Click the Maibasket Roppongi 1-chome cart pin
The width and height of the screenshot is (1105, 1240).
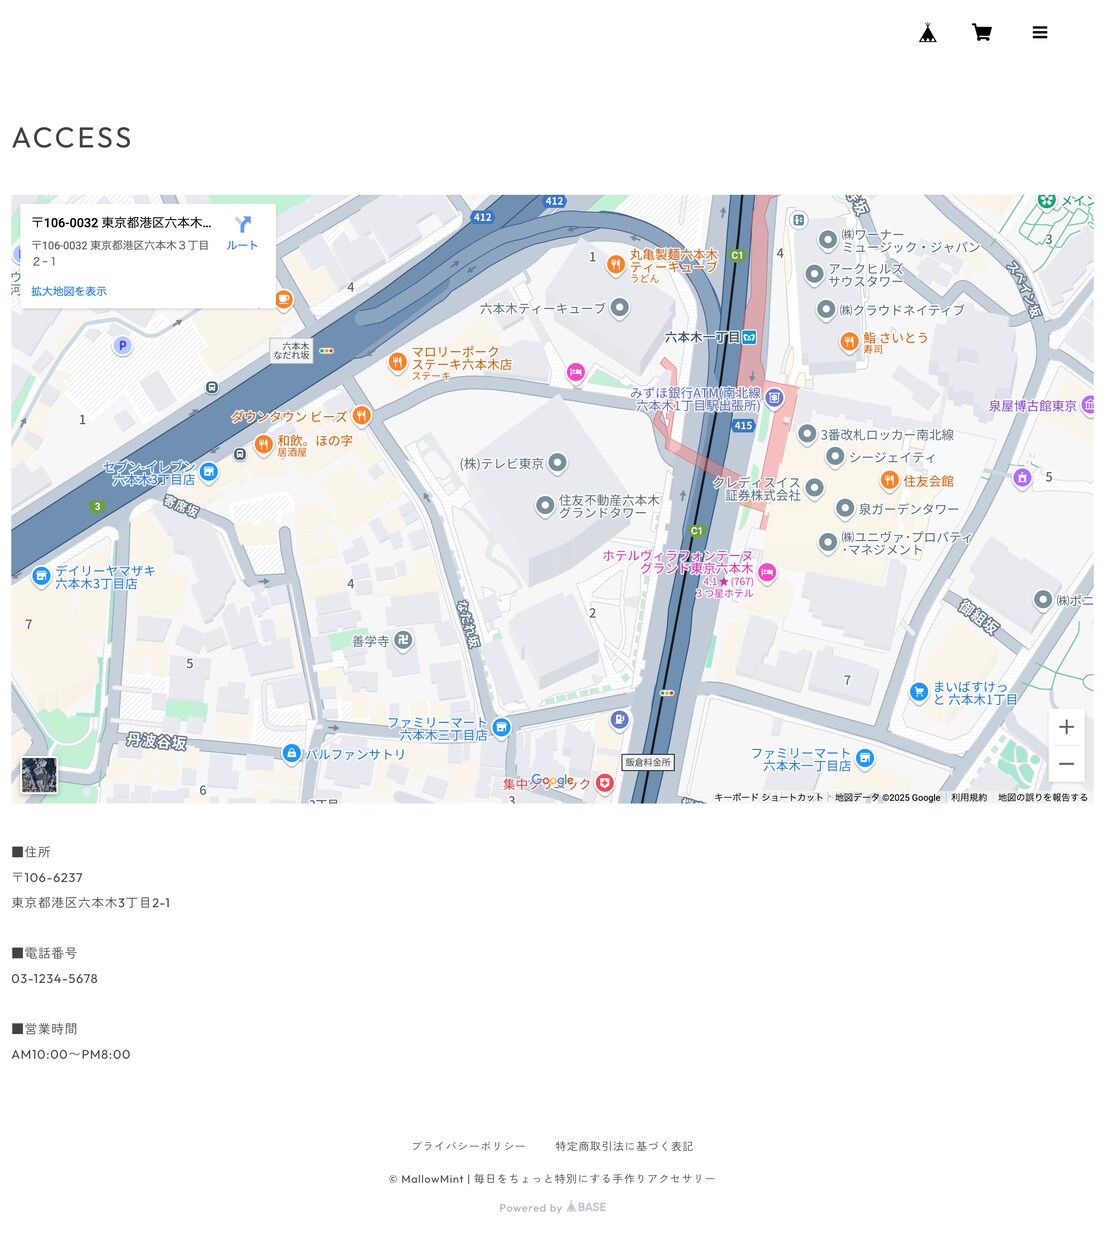(919, 691)
